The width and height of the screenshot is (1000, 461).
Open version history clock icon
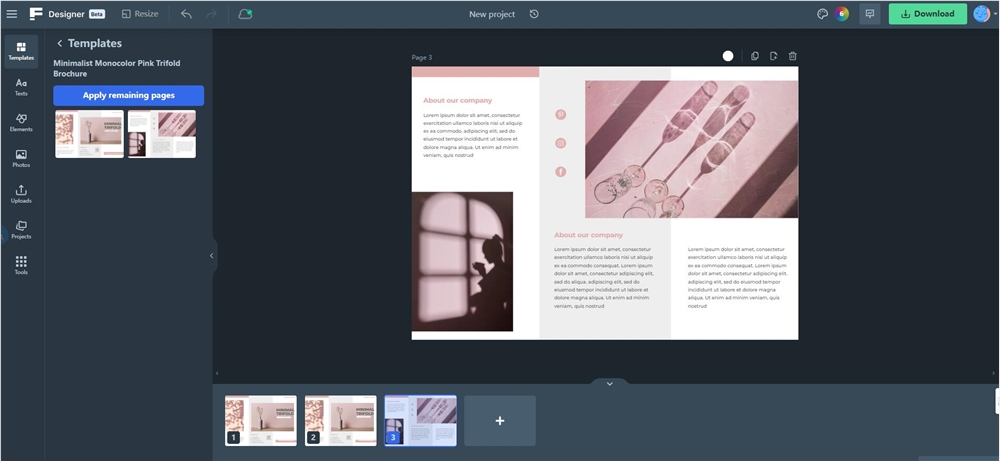pyautogui.click(x=534, y=14)
